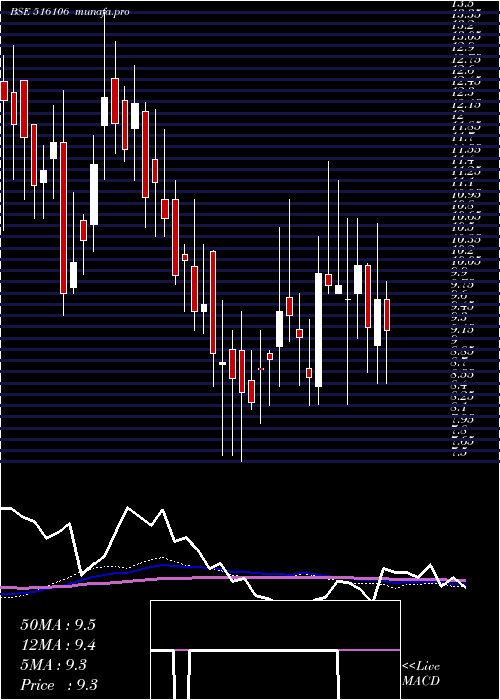Click the 12.15 price axis label
Image resolution: width=500 pixels, height=700 pixels.
click(x=466, y=104)
